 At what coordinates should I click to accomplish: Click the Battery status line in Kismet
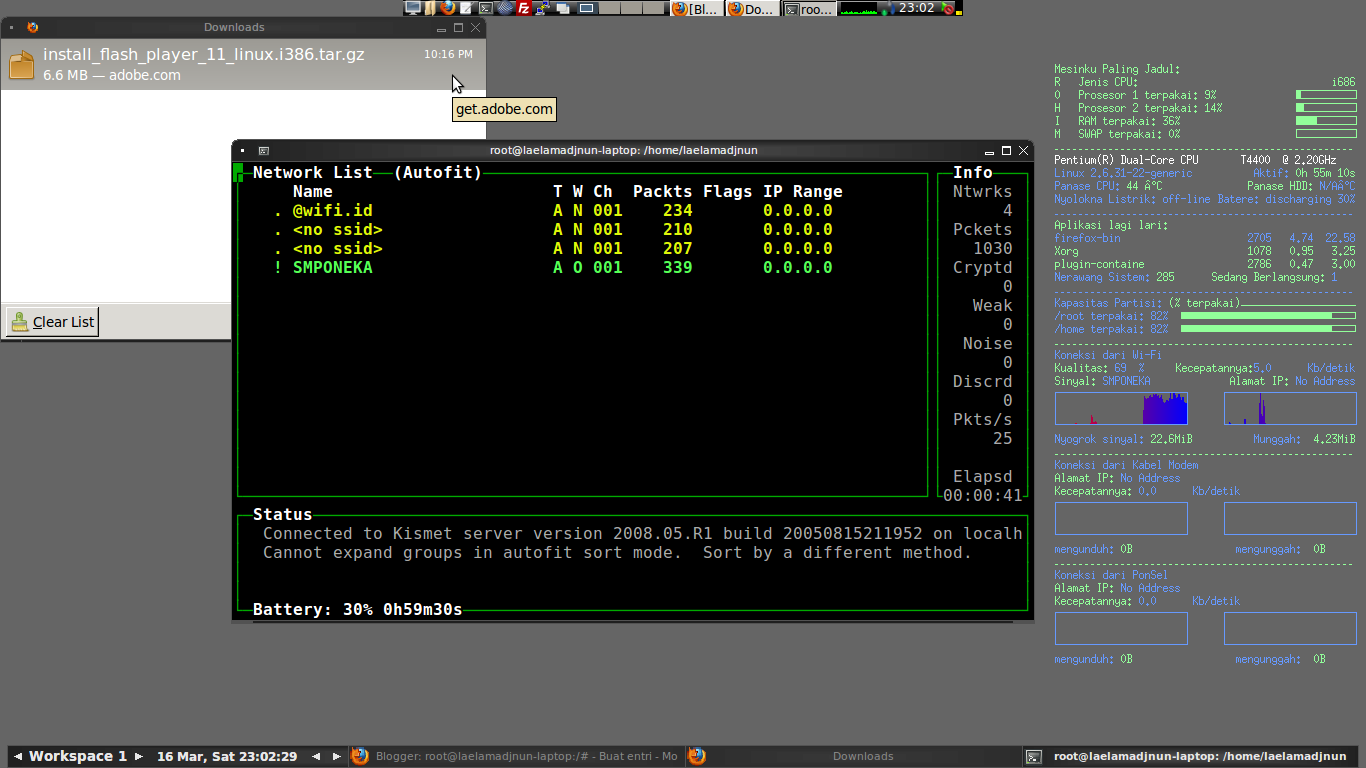point(358,610)
